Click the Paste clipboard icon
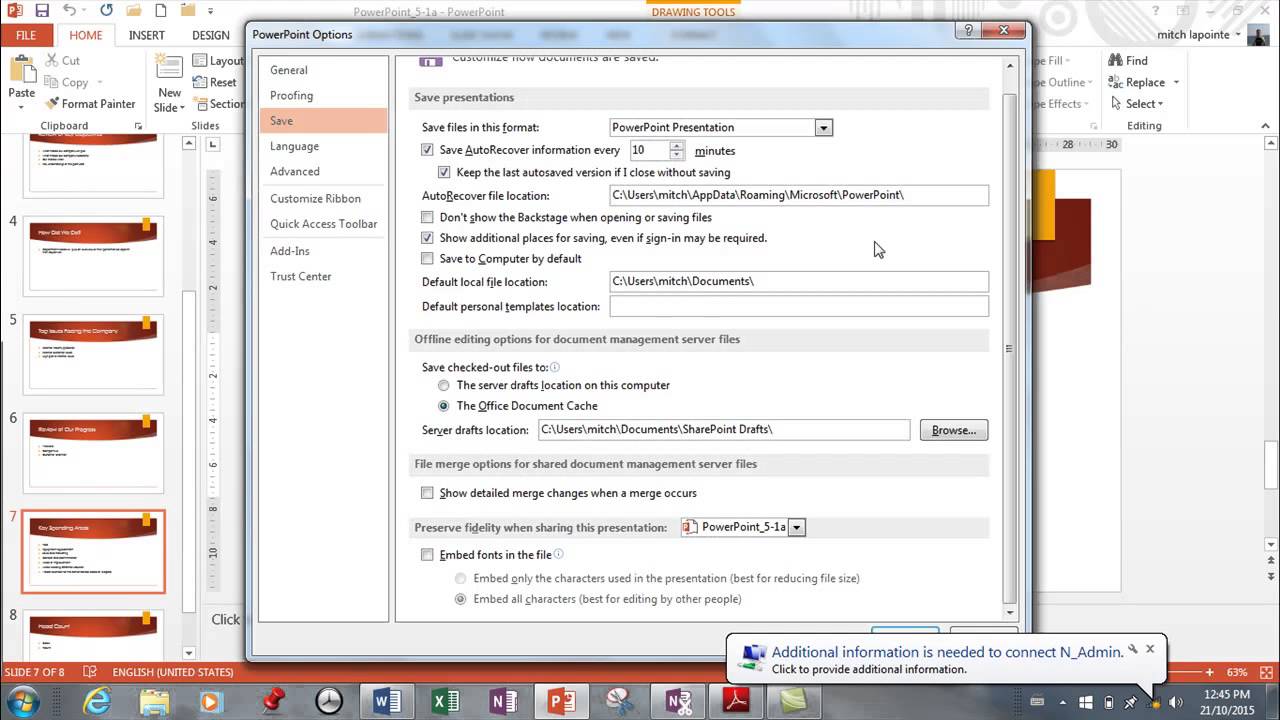The height and width of the screenshot is (720, 1280). [21, 69]
